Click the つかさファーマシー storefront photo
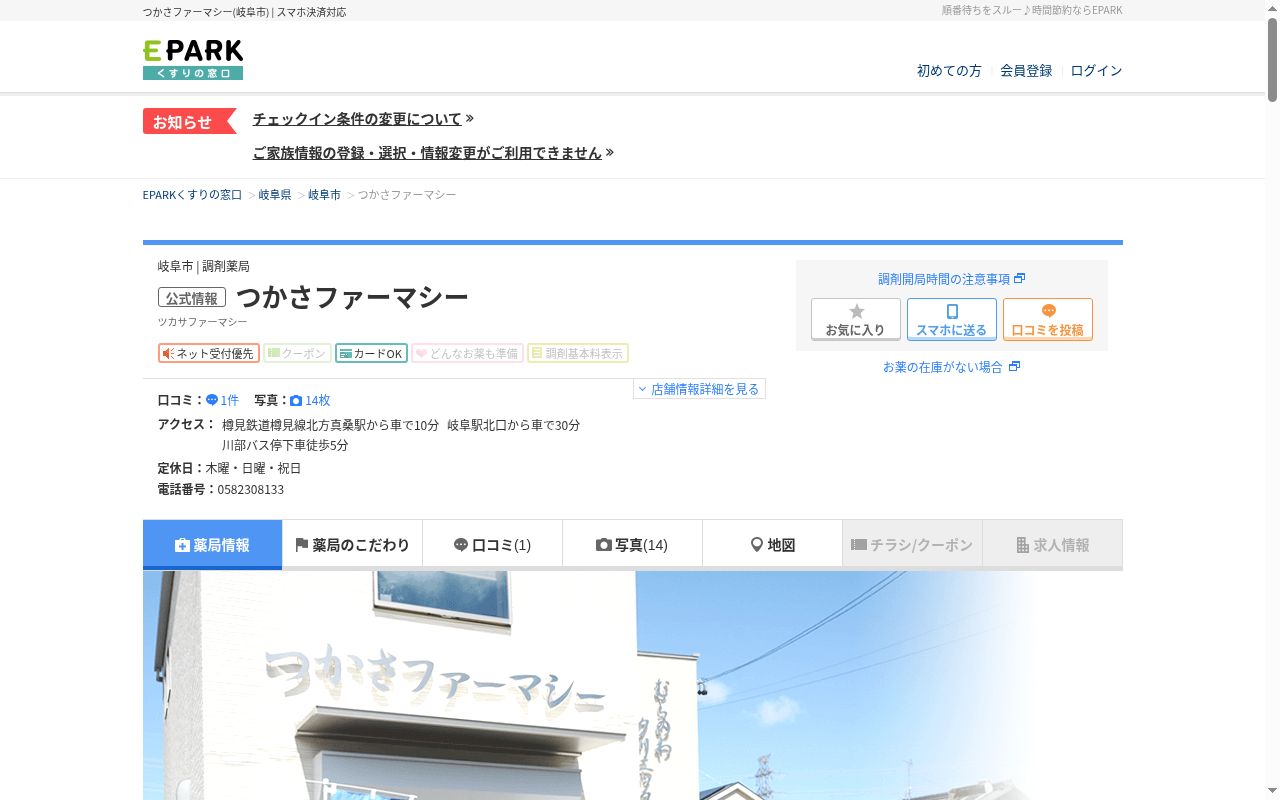The image size is (1280, 800). (x=633, y=685)
